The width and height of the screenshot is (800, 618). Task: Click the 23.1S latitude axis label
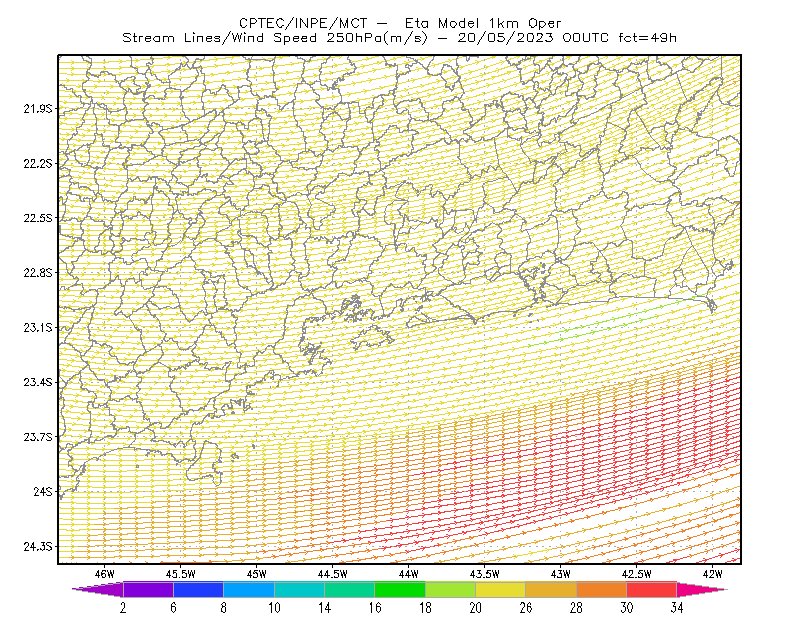pos(37,327)
